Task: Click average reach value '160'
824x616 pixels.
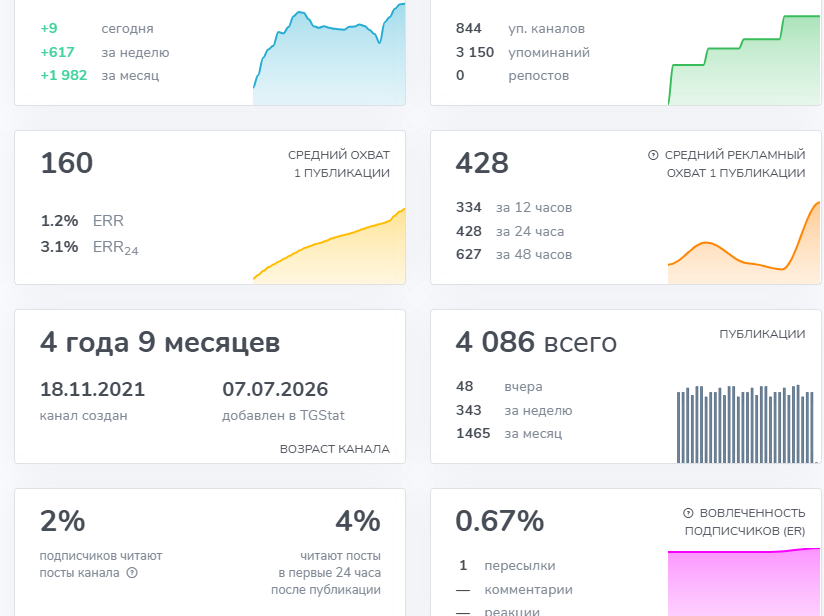Action: [x=67, y=162]
